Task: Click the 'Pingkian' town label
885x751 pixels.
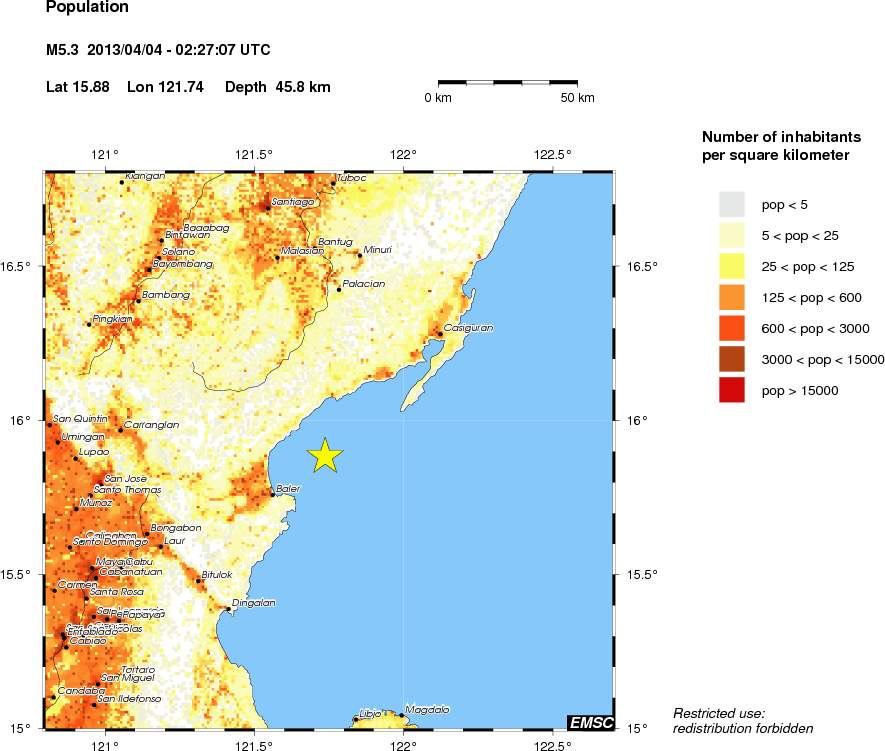Action: tap(112, 319)
